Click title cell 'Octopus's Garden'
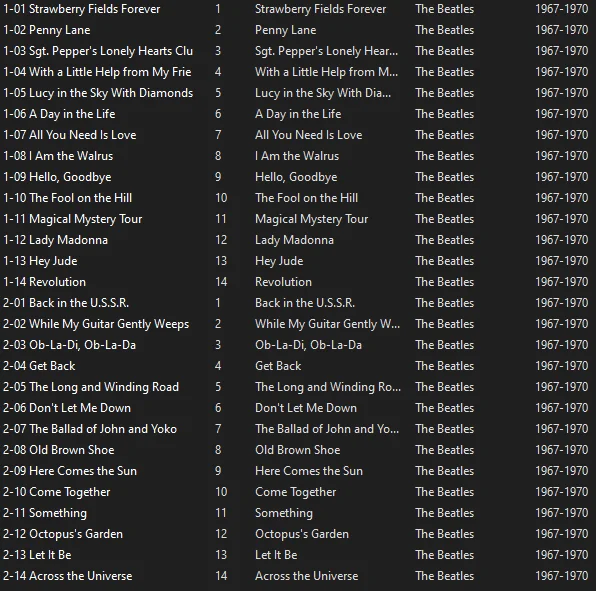Screen dimensions: 596x591 click(302, 534)
